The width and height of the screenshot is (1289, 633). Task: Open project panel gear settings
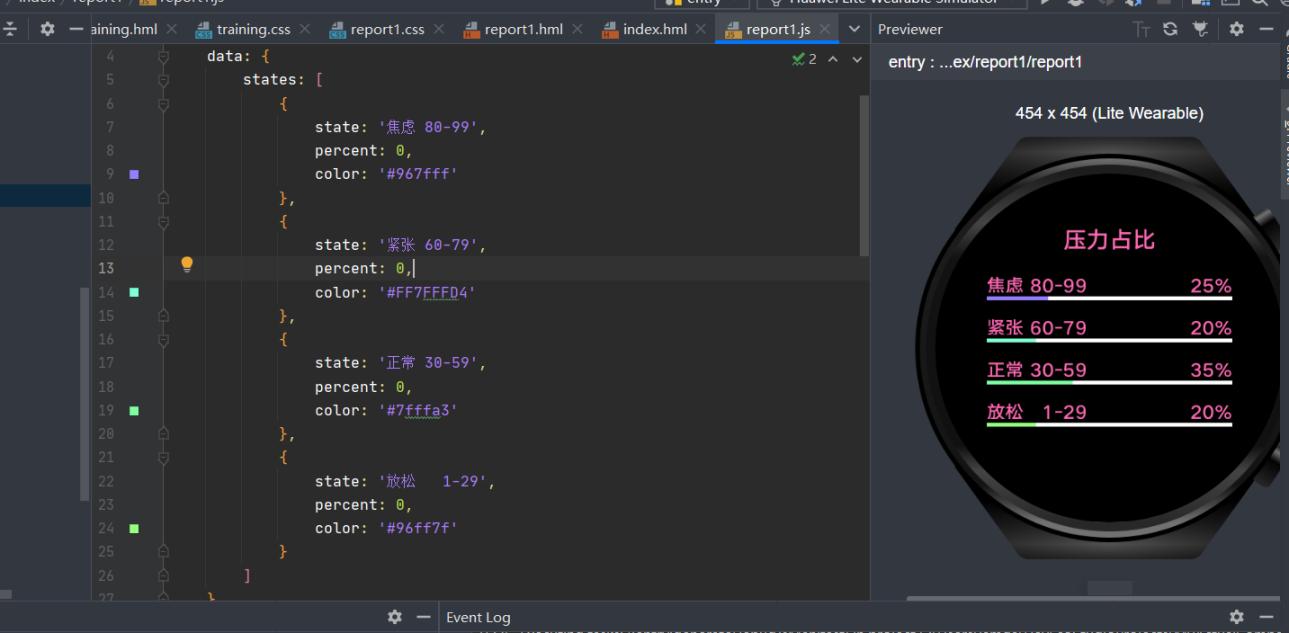click(x=46, y=30)
